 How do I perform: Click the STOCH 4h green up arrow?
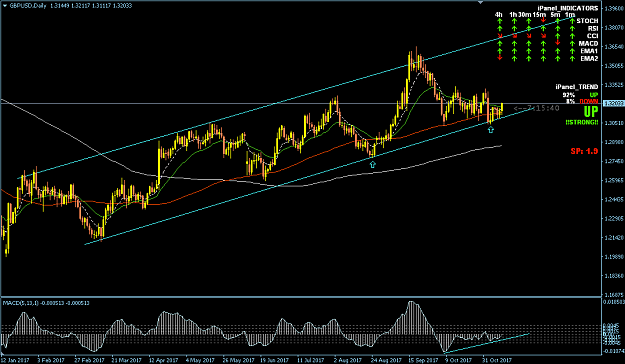point(499,21)
